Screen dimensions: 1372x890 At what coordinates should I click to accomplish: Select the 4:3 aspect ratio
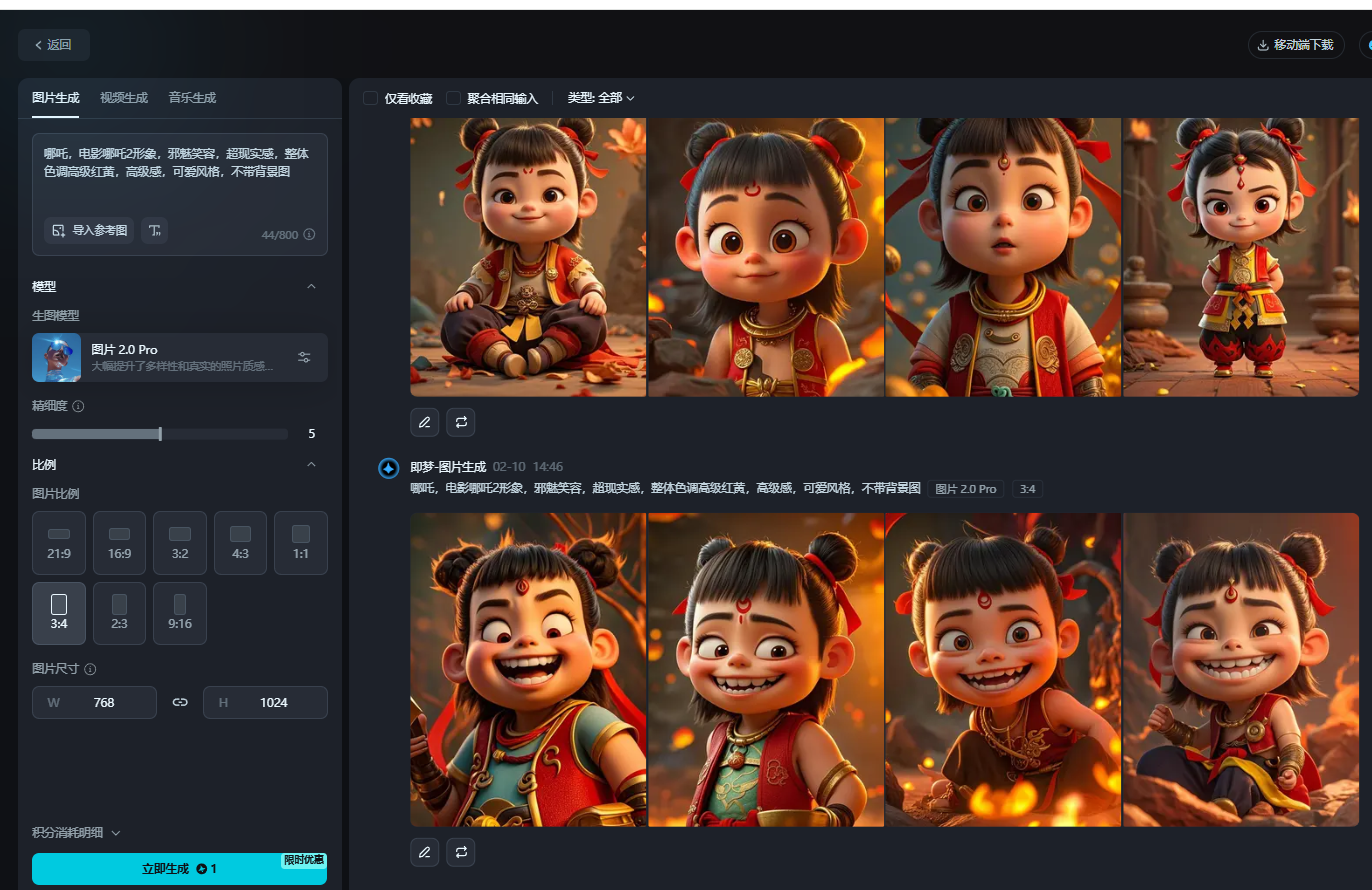tap(240, 543)
